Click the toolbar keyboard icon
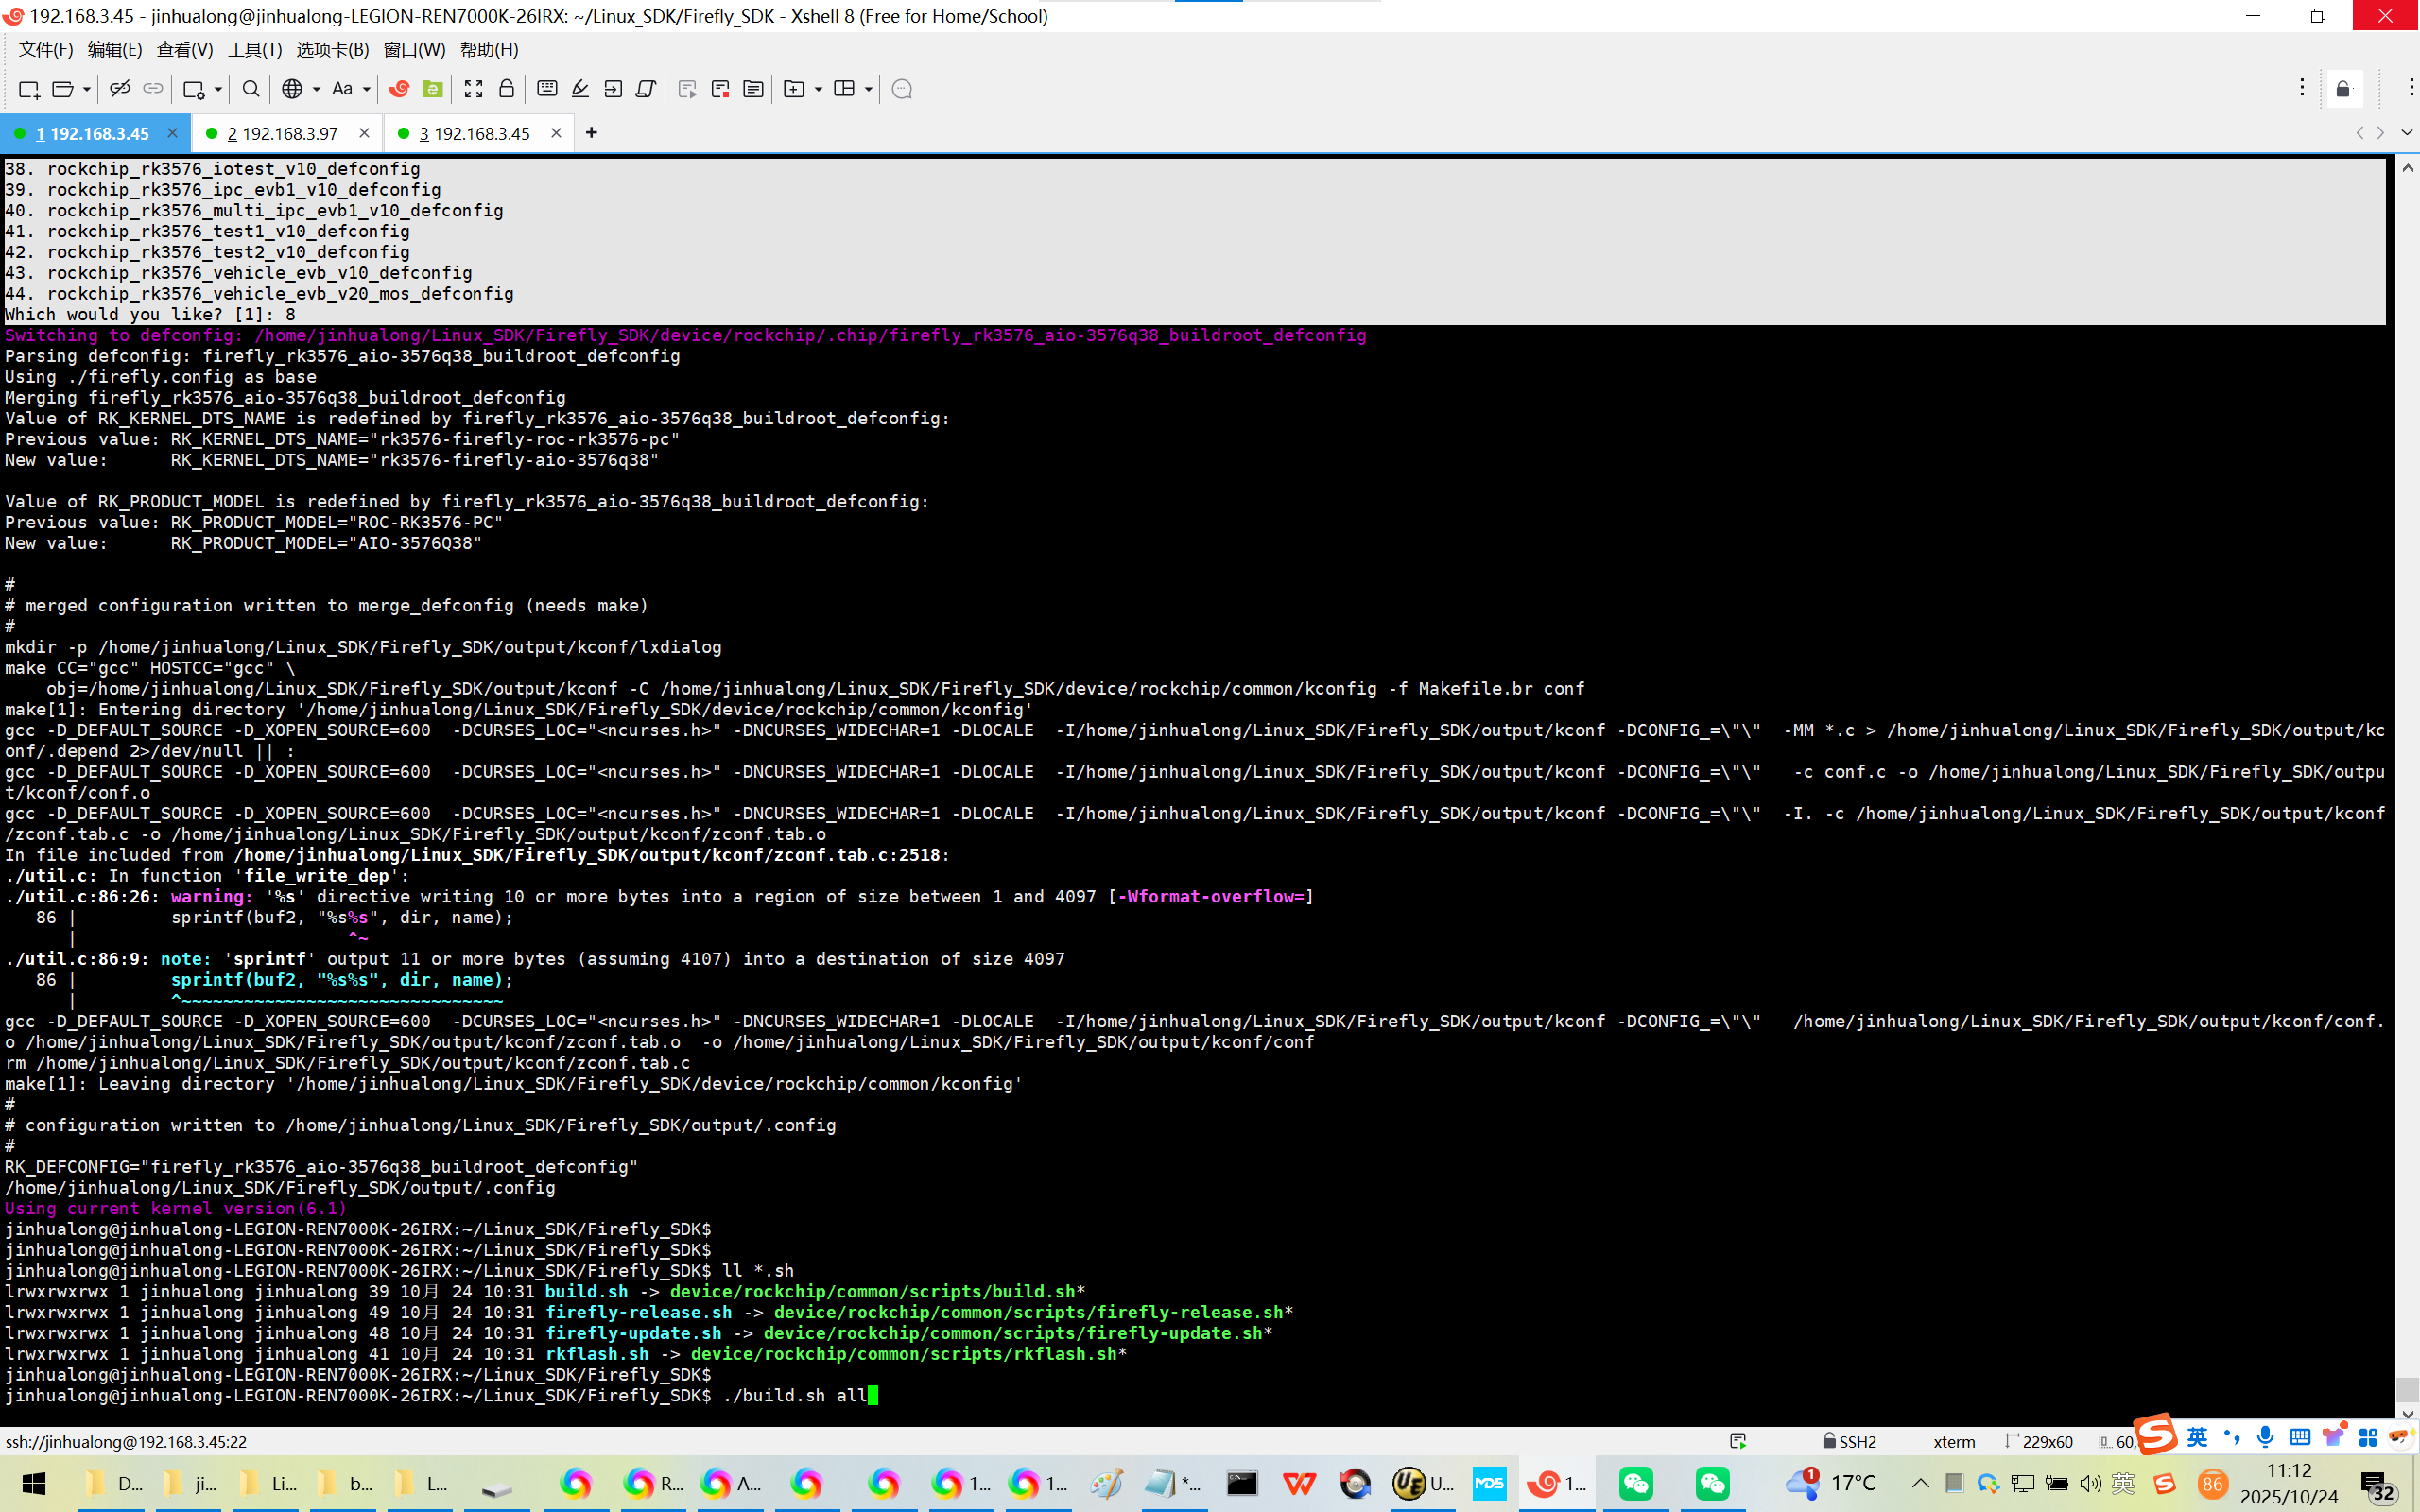2420x1512 pixels. point(547,89)
